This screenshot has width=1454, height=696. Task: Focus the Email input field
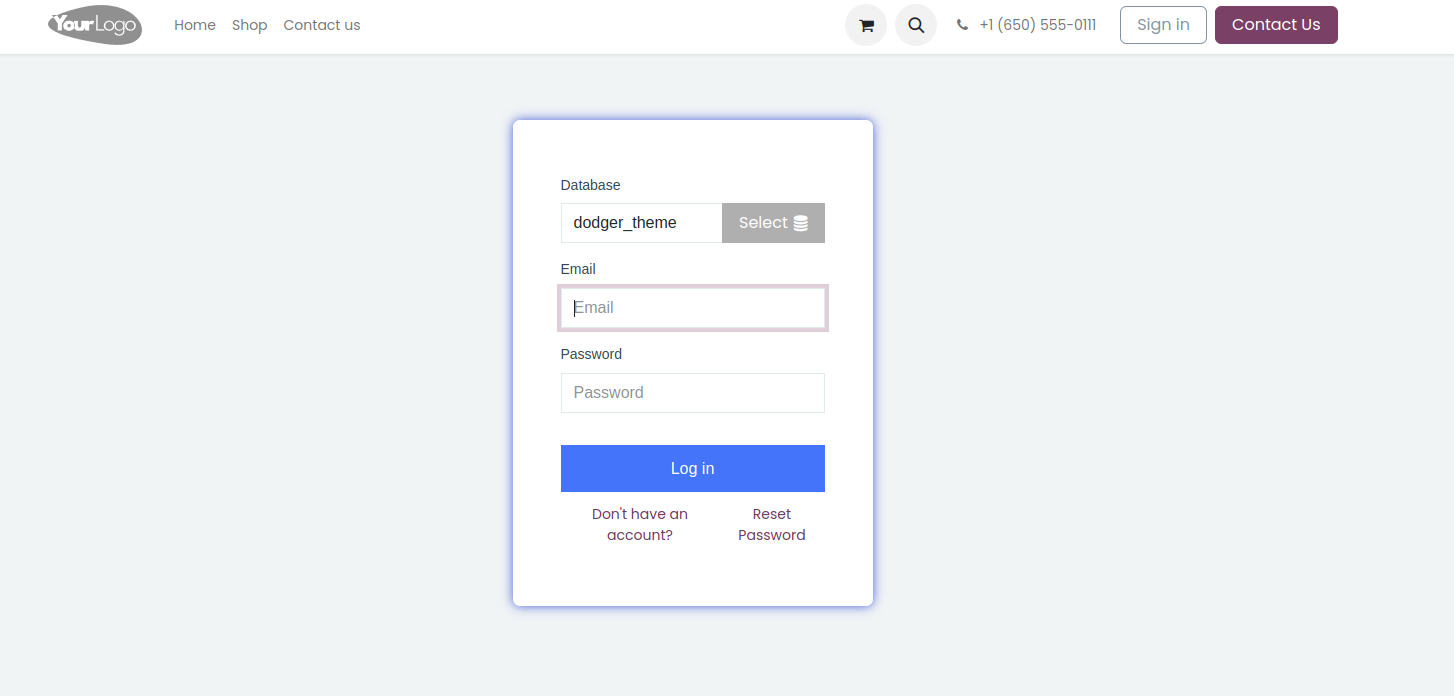click(x=693, y=308)
